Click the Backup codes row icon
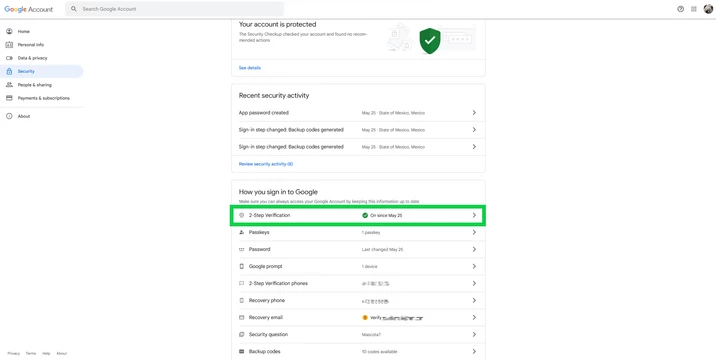 point(242,352)
